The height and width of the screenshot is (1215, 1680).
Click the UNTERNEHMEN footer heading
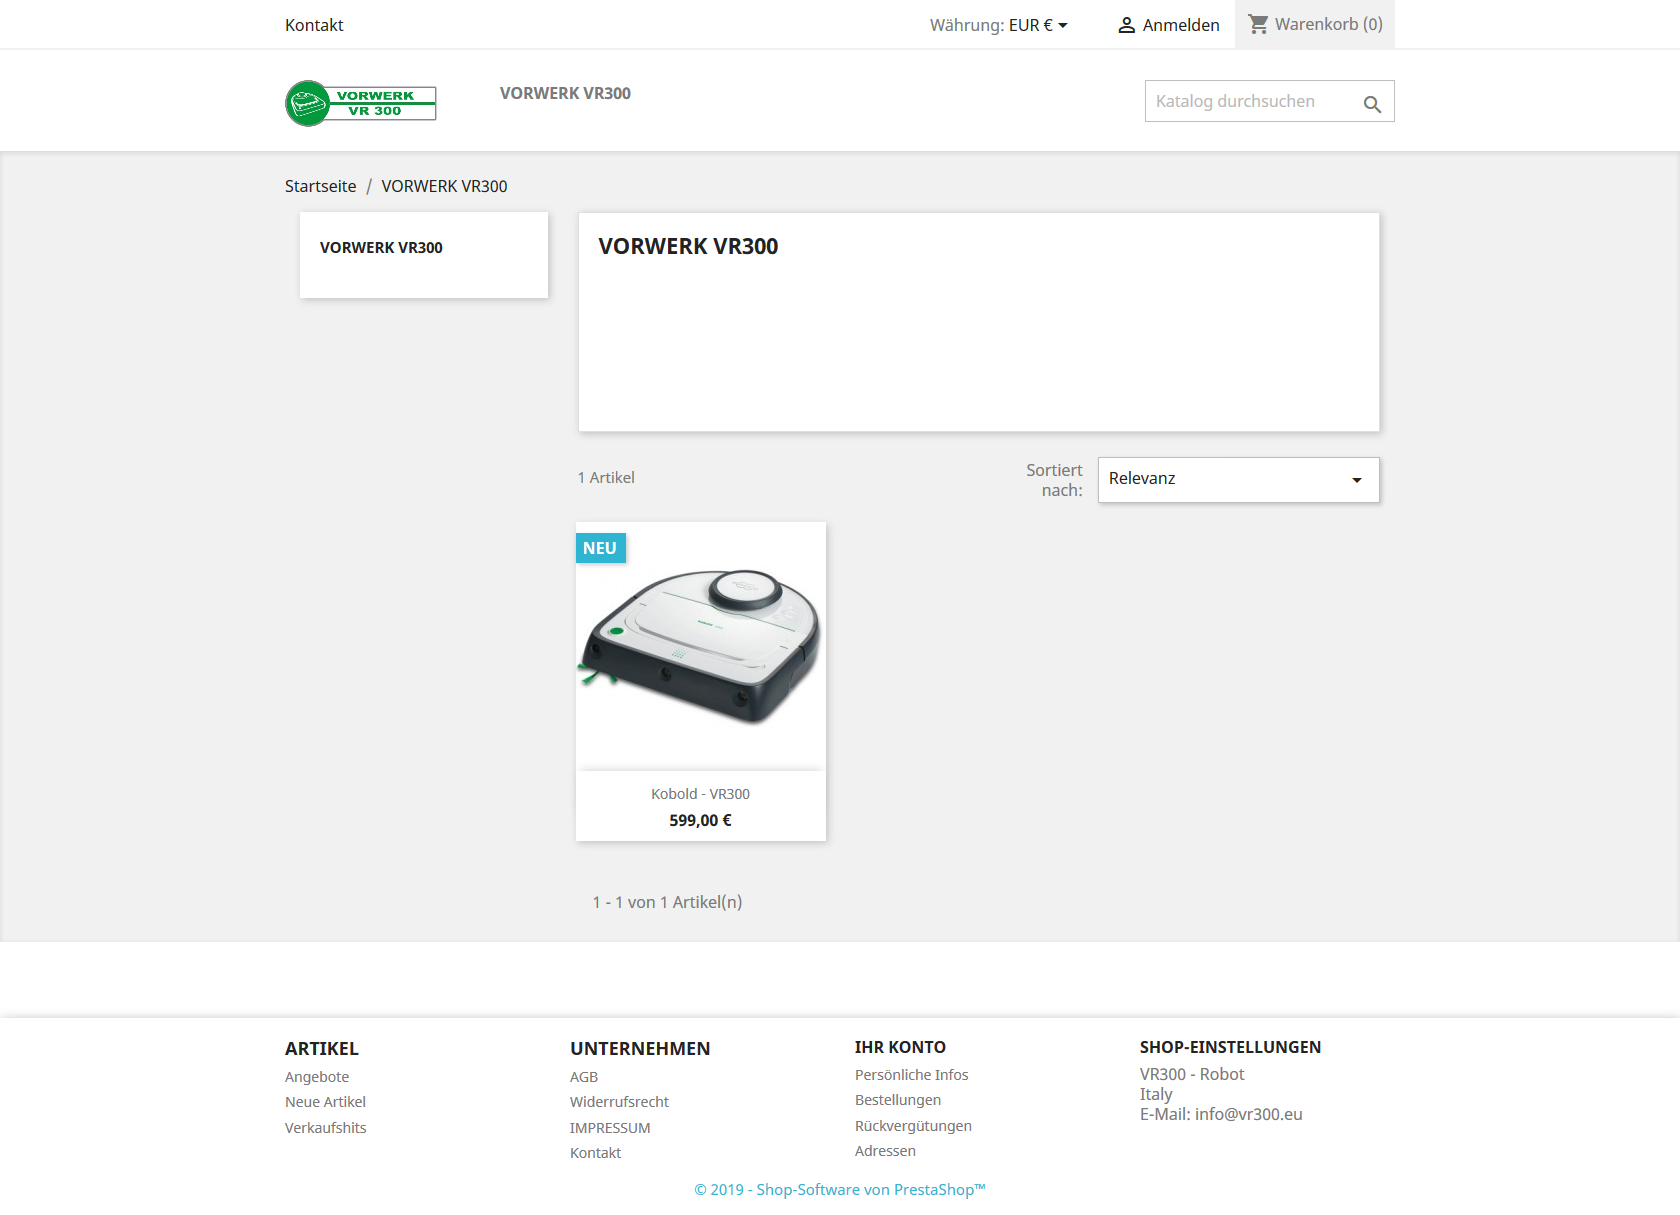[640, 1049]
